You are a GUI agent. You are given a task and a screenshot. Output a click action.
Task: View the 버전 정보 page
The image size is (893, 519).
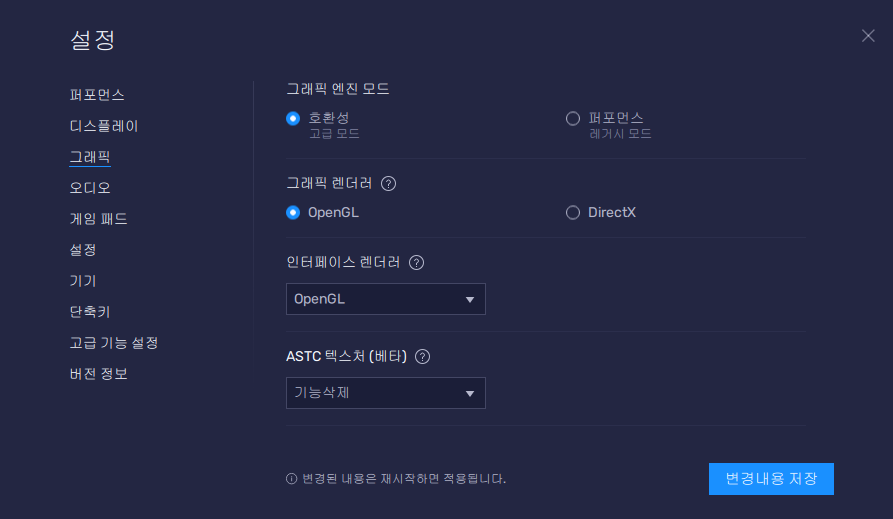98,374
